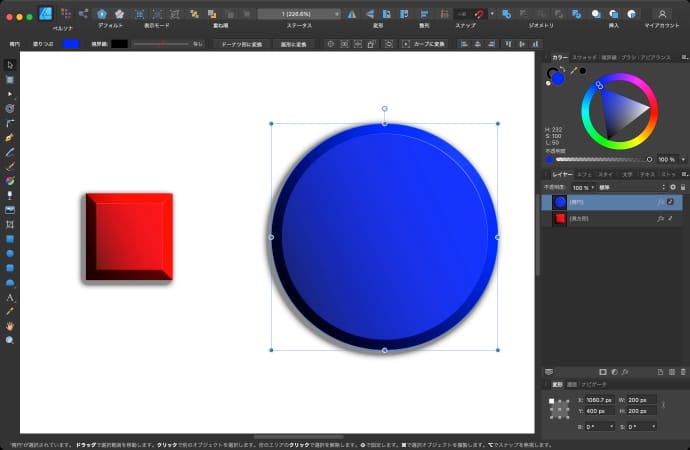Click the My Account icon

coord(662,14)
